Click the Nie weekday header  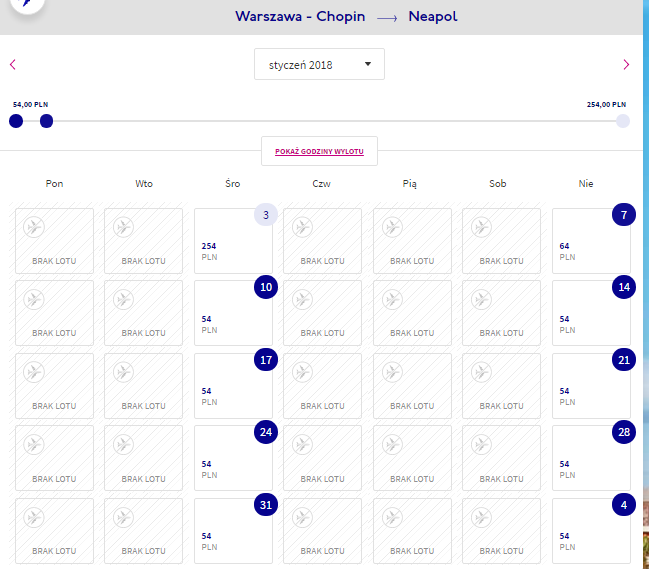click(586, 183)
